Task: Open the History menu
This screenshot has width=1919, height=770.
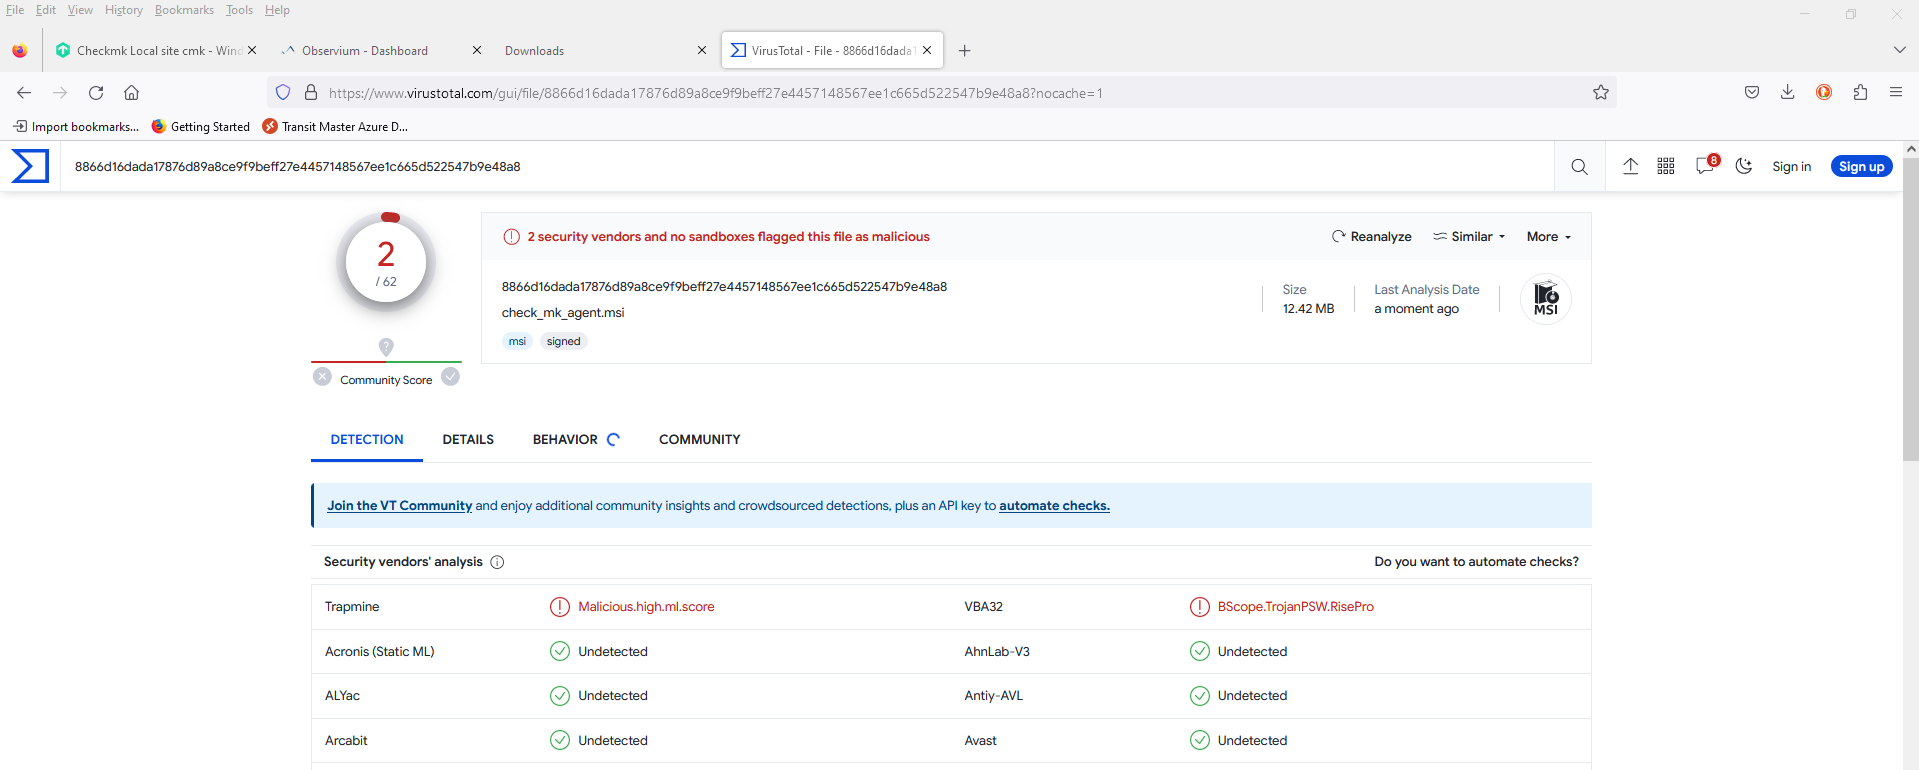Action: [124, 10]
